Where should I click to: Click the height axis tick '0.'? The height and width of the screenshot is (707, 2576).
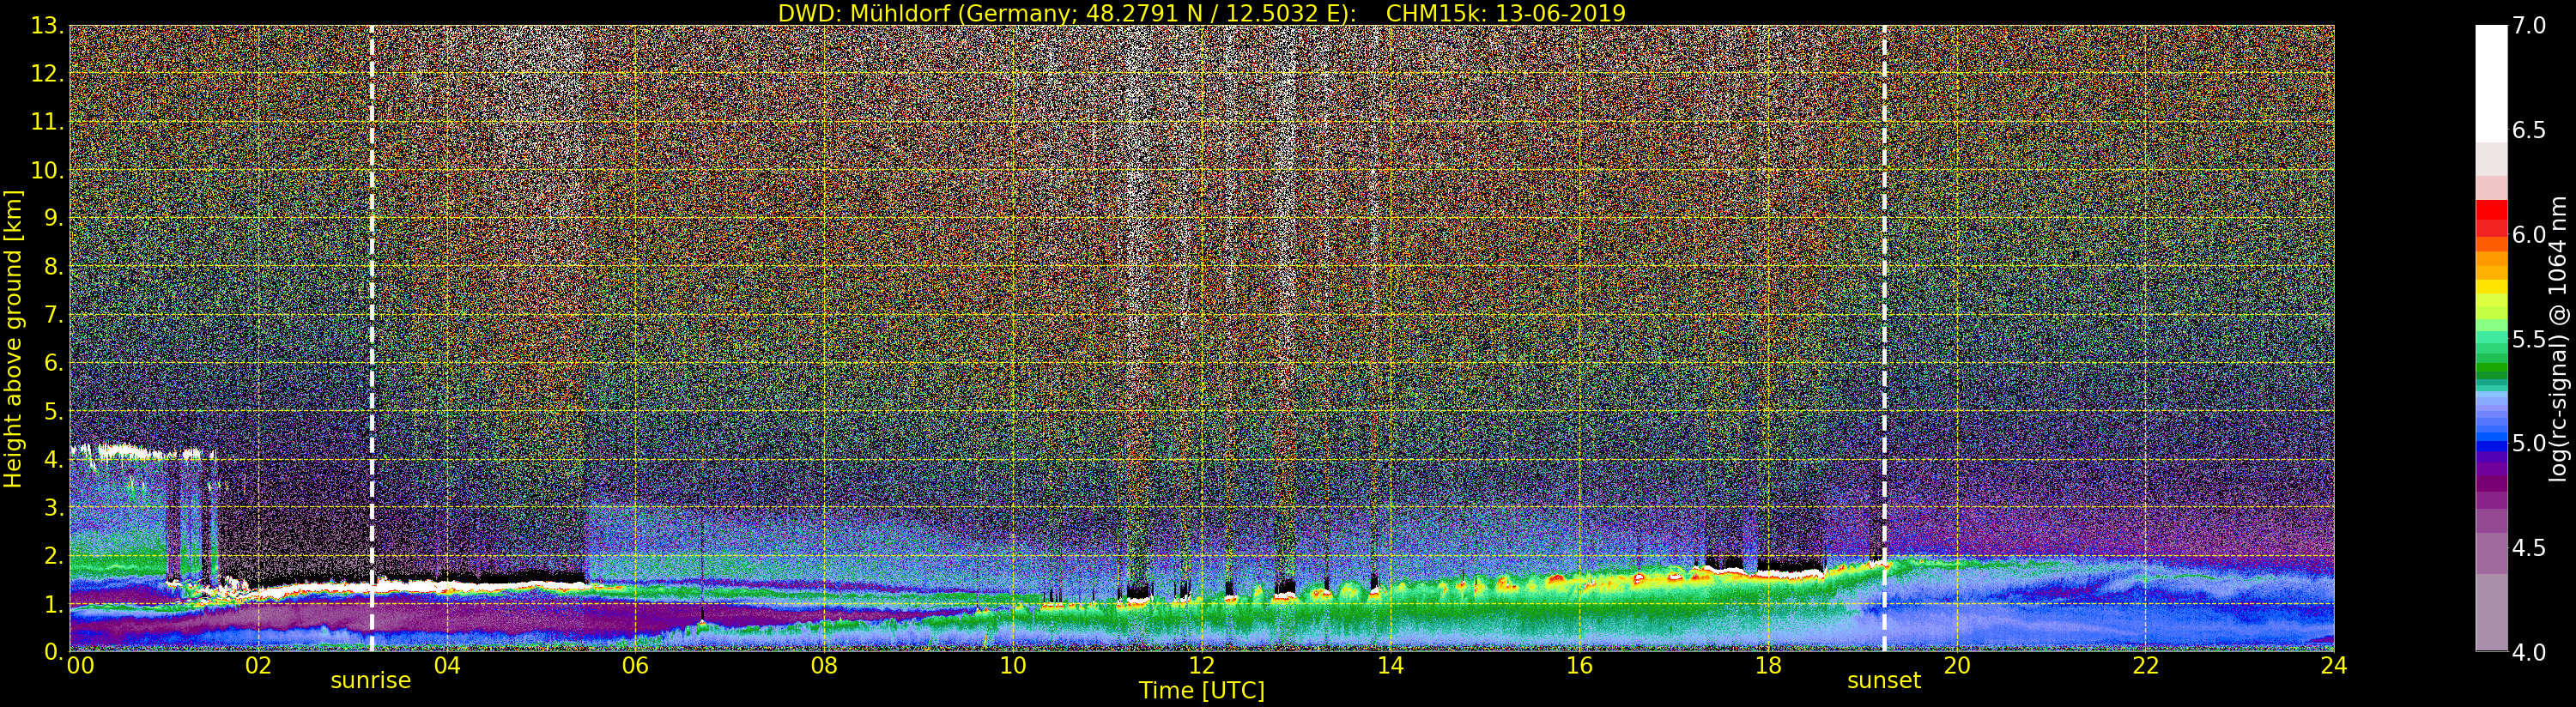pos(53,651)
